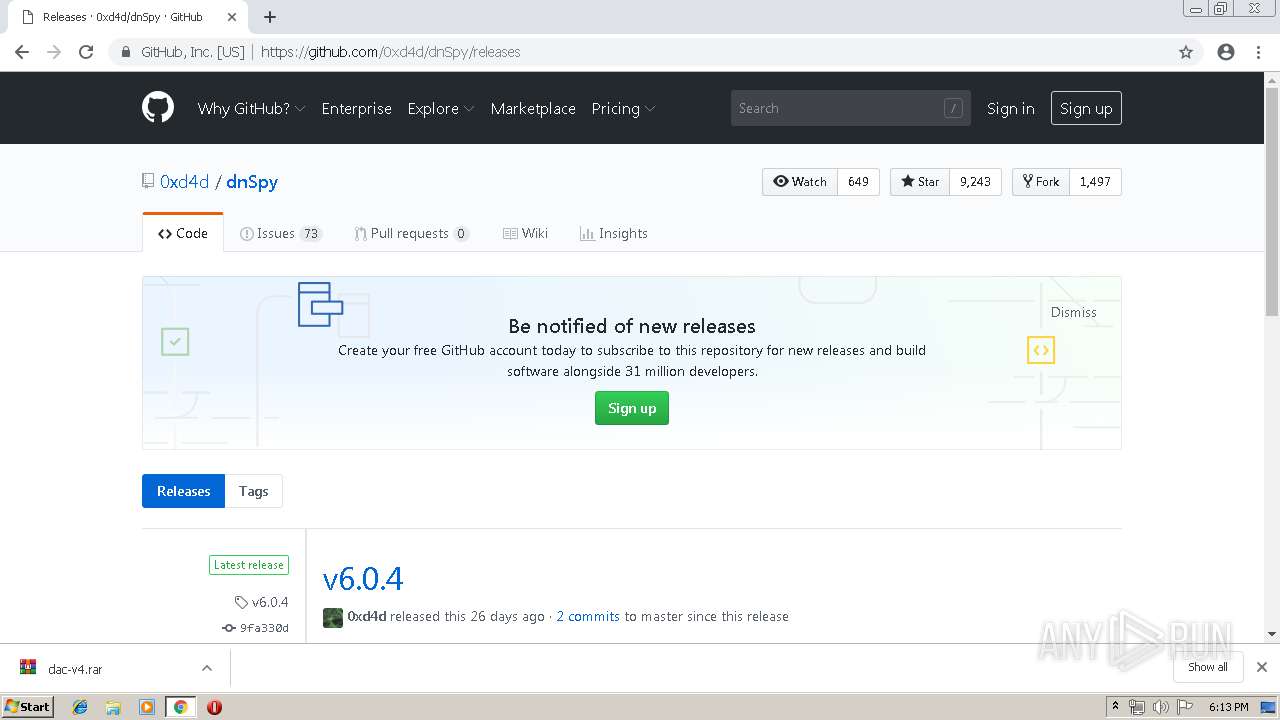Click Sign in link
Viewport: 1280px width, 720px height.
pyautogui.click(x=1010, y=108)
